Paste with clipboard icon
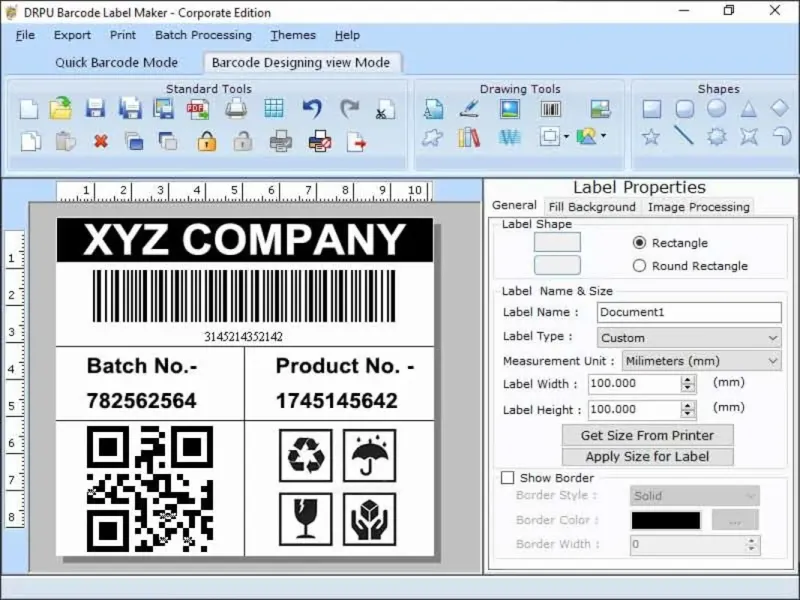Image resolution: width=800 pixels, height=600 pixels. point(65,141)
